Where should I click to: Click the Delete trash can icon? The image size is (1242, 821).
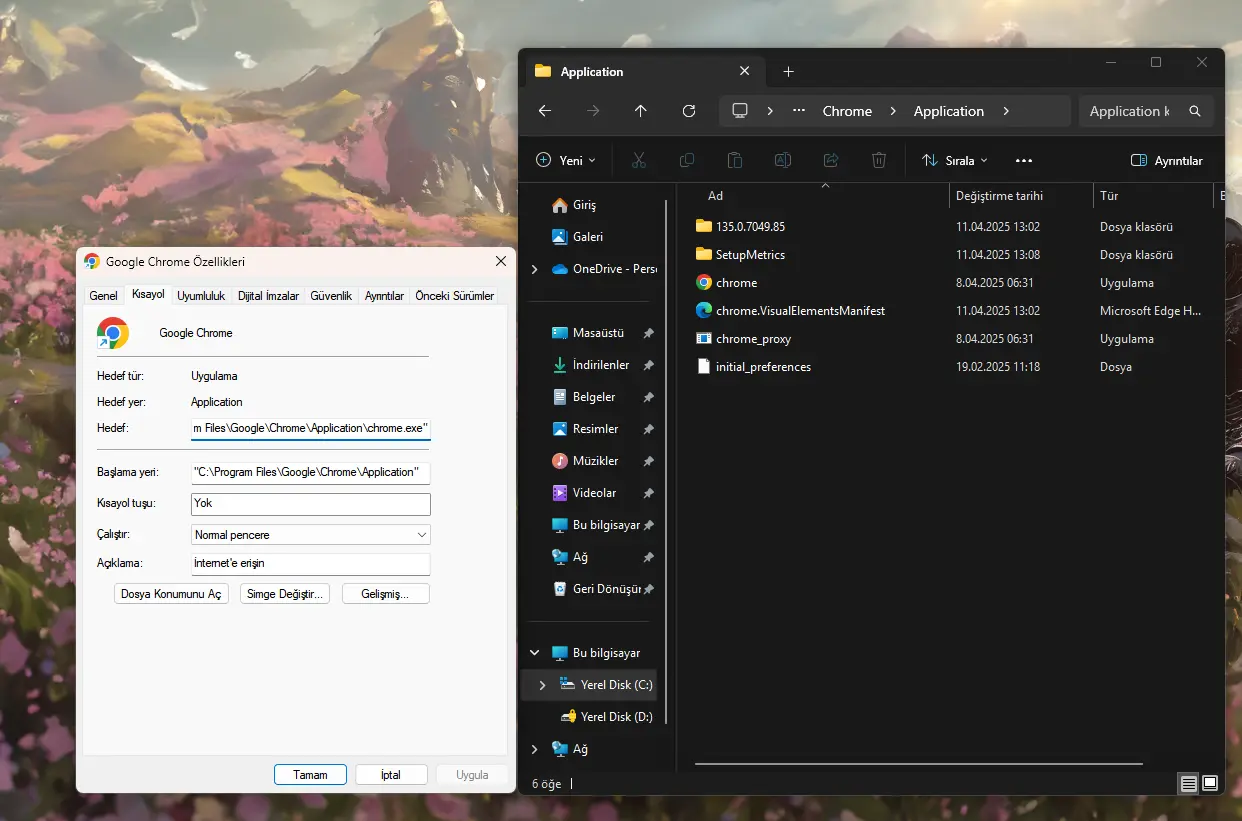878,160
